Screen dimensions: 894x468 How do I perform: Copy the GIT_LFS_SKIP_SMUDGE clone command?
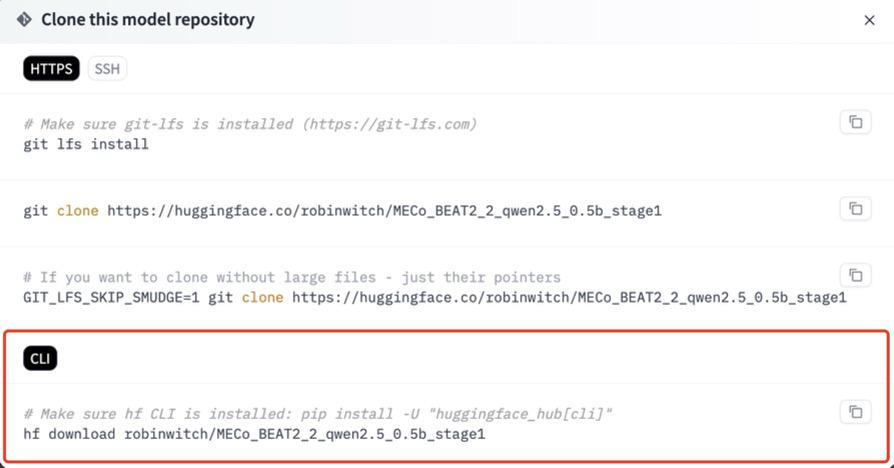point(855,274)
